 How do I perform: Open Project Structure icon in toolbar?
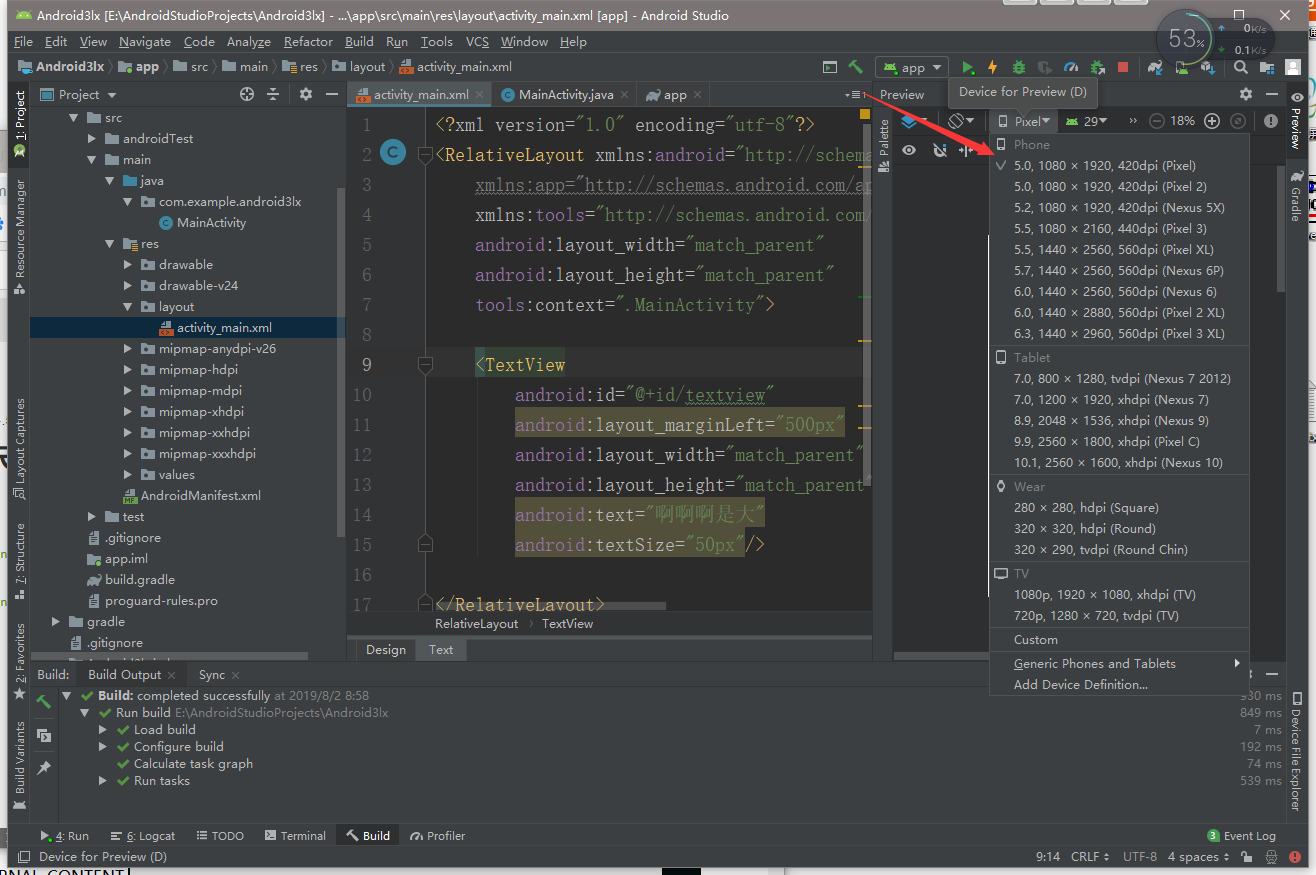[1267, 67]
